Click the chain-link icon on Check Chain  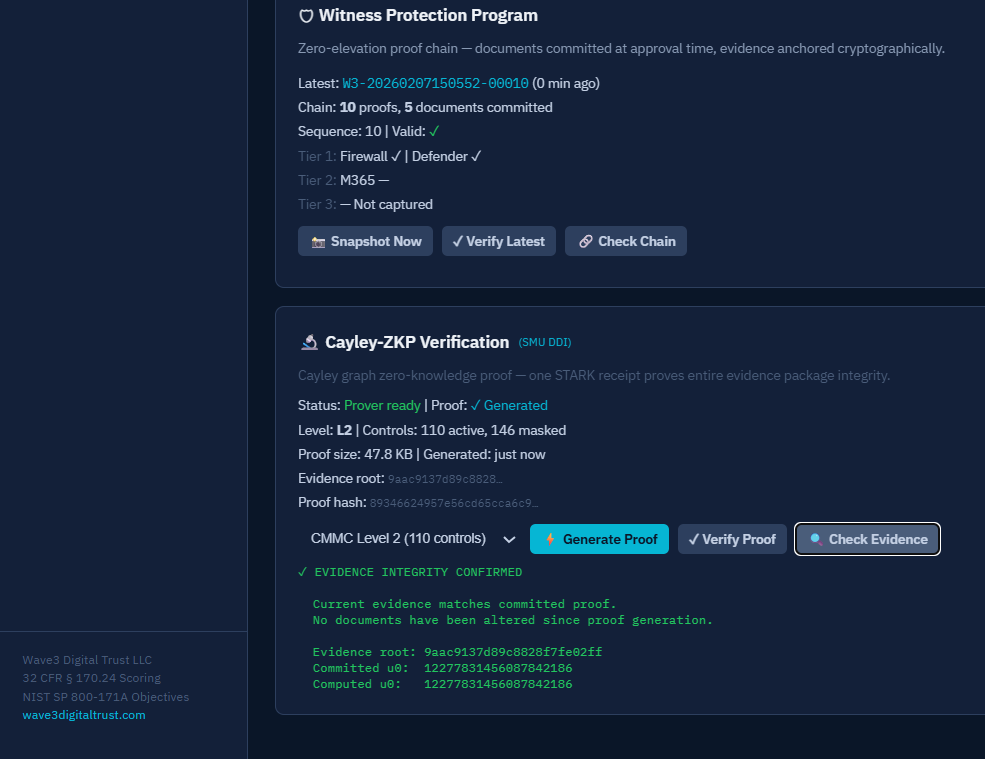[589, 240]
